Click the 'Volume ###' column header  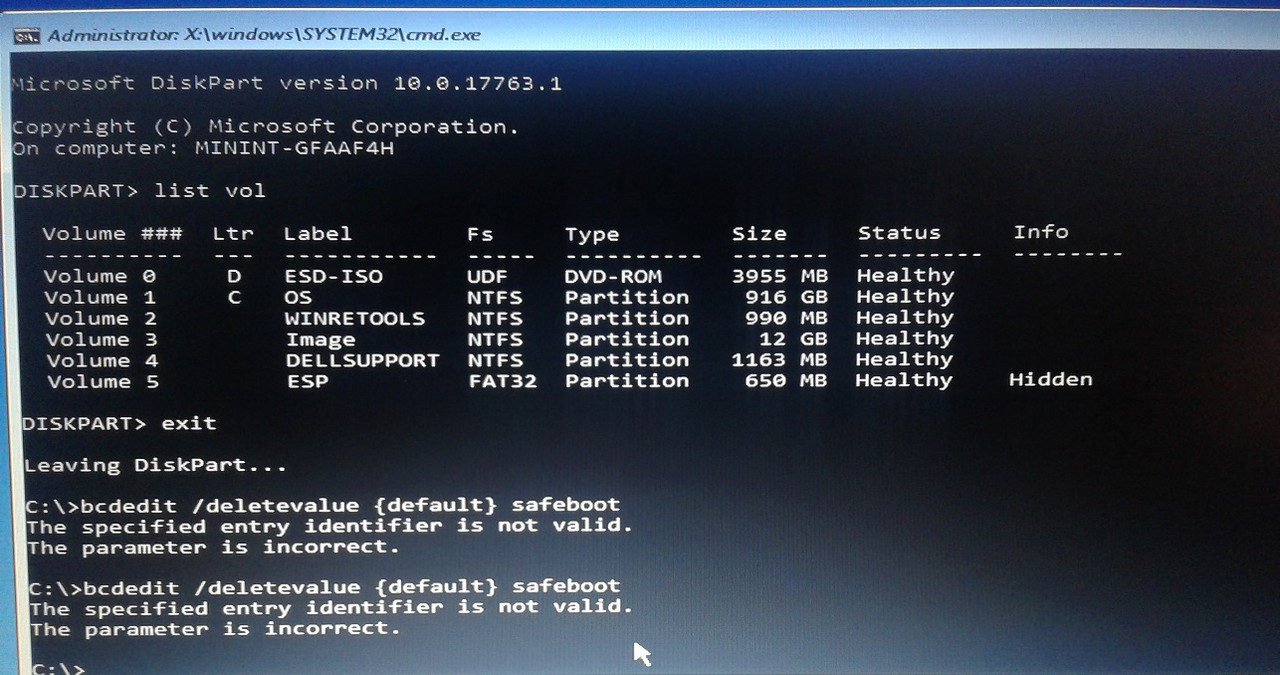pos(112,234)
